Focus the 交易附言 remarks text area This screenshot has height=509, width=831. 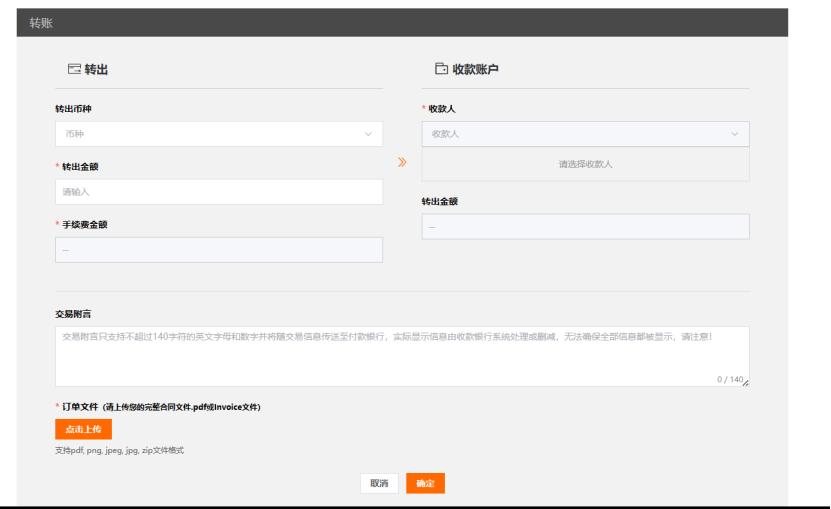click(400, 356)
